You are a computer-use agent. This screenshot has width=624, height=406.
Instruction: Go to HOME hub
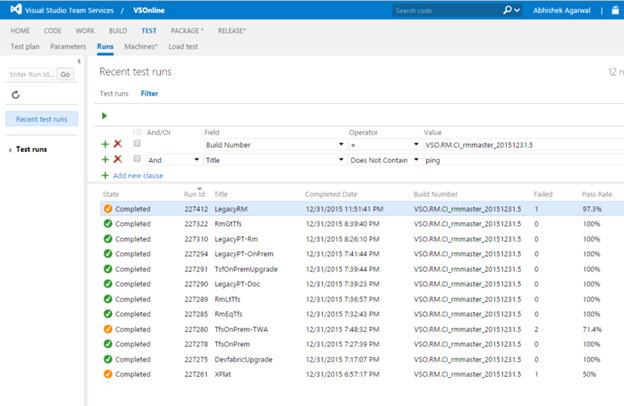(x=20, y=31)
